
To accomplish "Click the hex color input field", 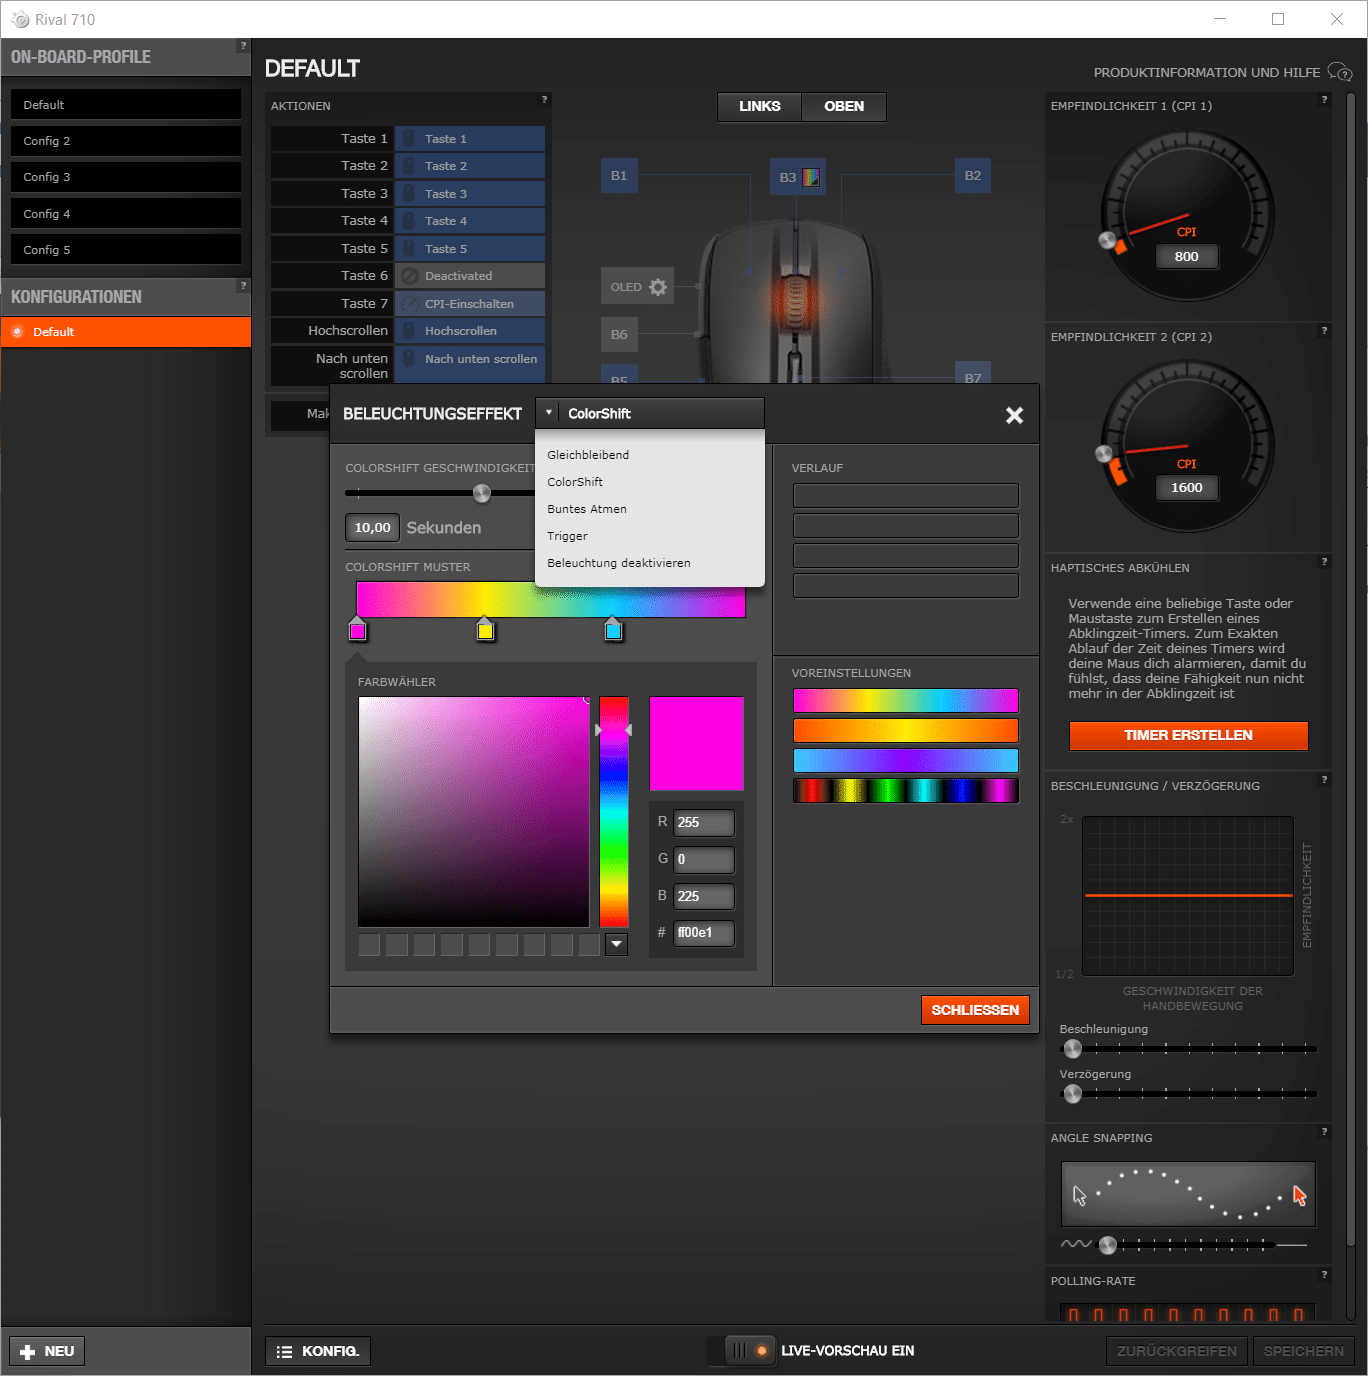I will pyautogui.click(x=704, y=933).
